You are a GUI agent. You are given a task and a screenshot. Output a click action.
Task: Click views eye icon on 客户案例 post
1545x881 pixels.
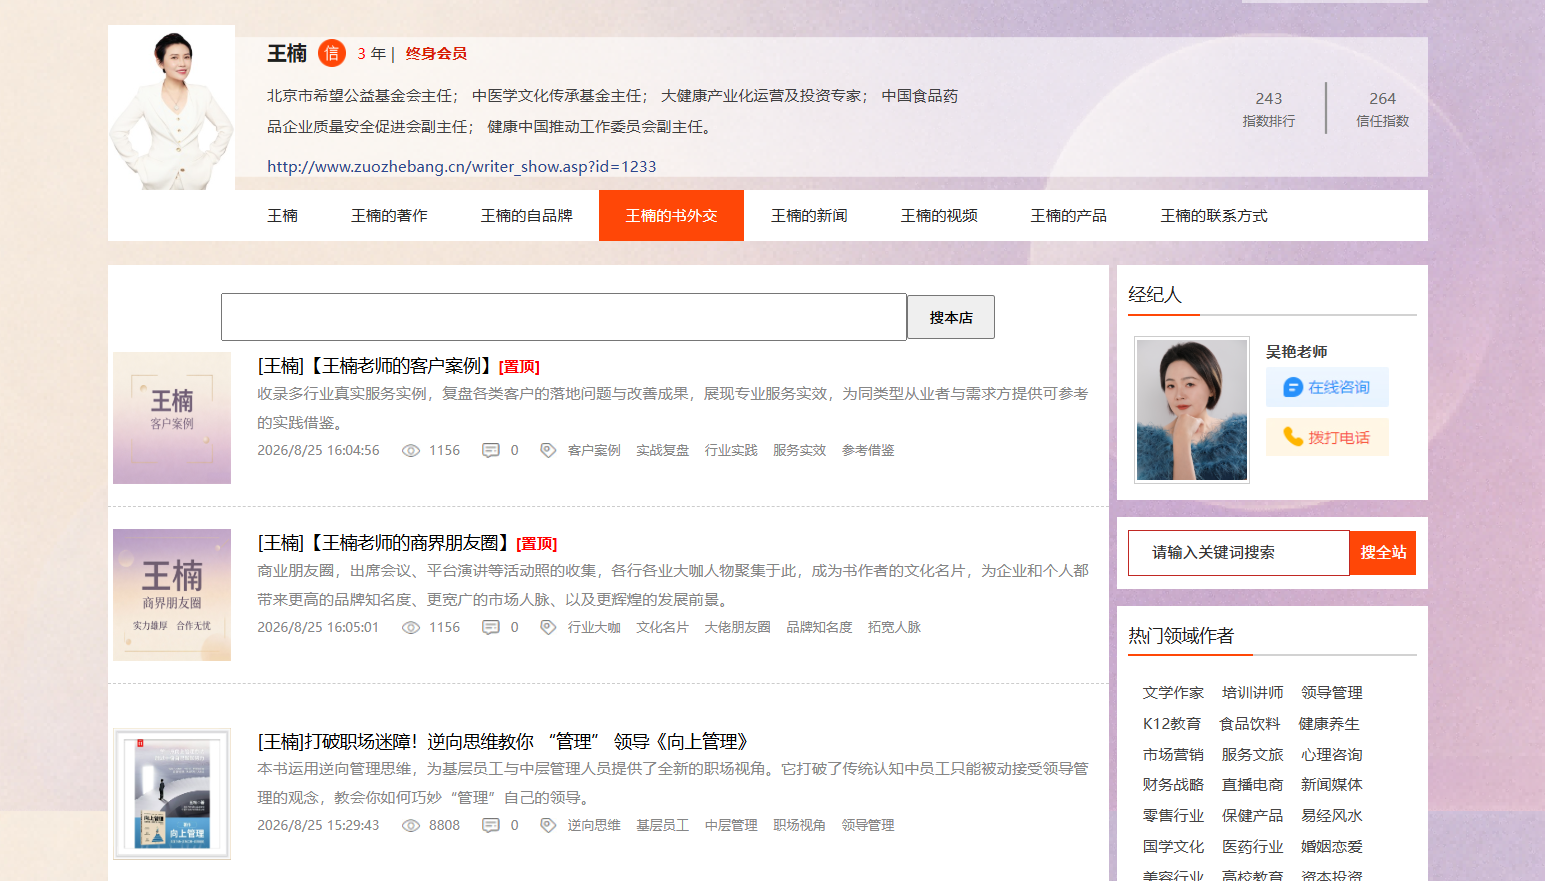pyautogui.click(x=411, y=451)
